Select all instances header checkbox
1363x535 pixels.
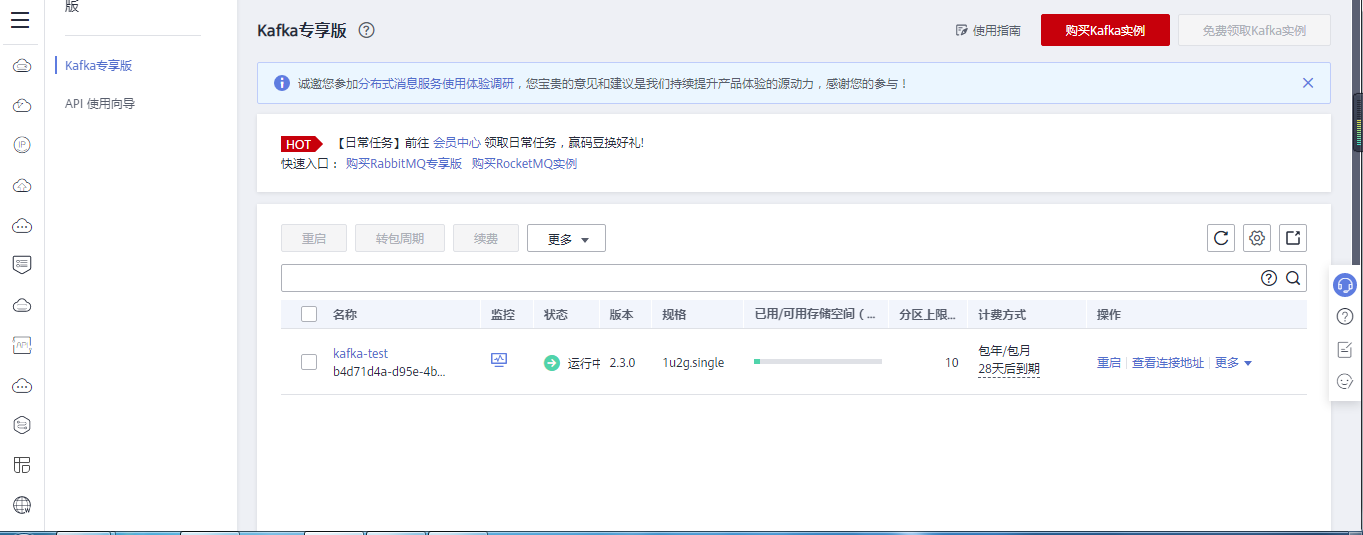coord(309,314)
